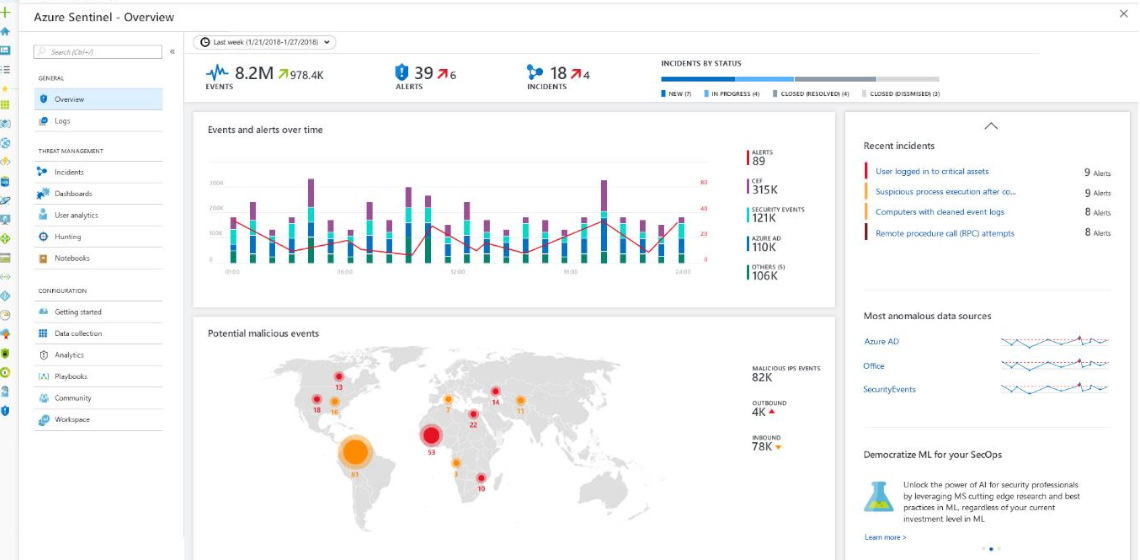
Task: Click the CEF 315K chart legend
Action: pyautogui.click(x=763, y=185)
